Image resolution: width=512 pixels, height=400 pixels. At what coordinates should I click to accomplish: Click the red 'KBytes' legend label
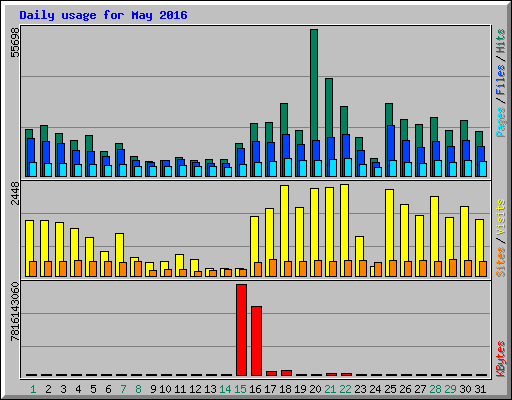[x=500, y=359]
